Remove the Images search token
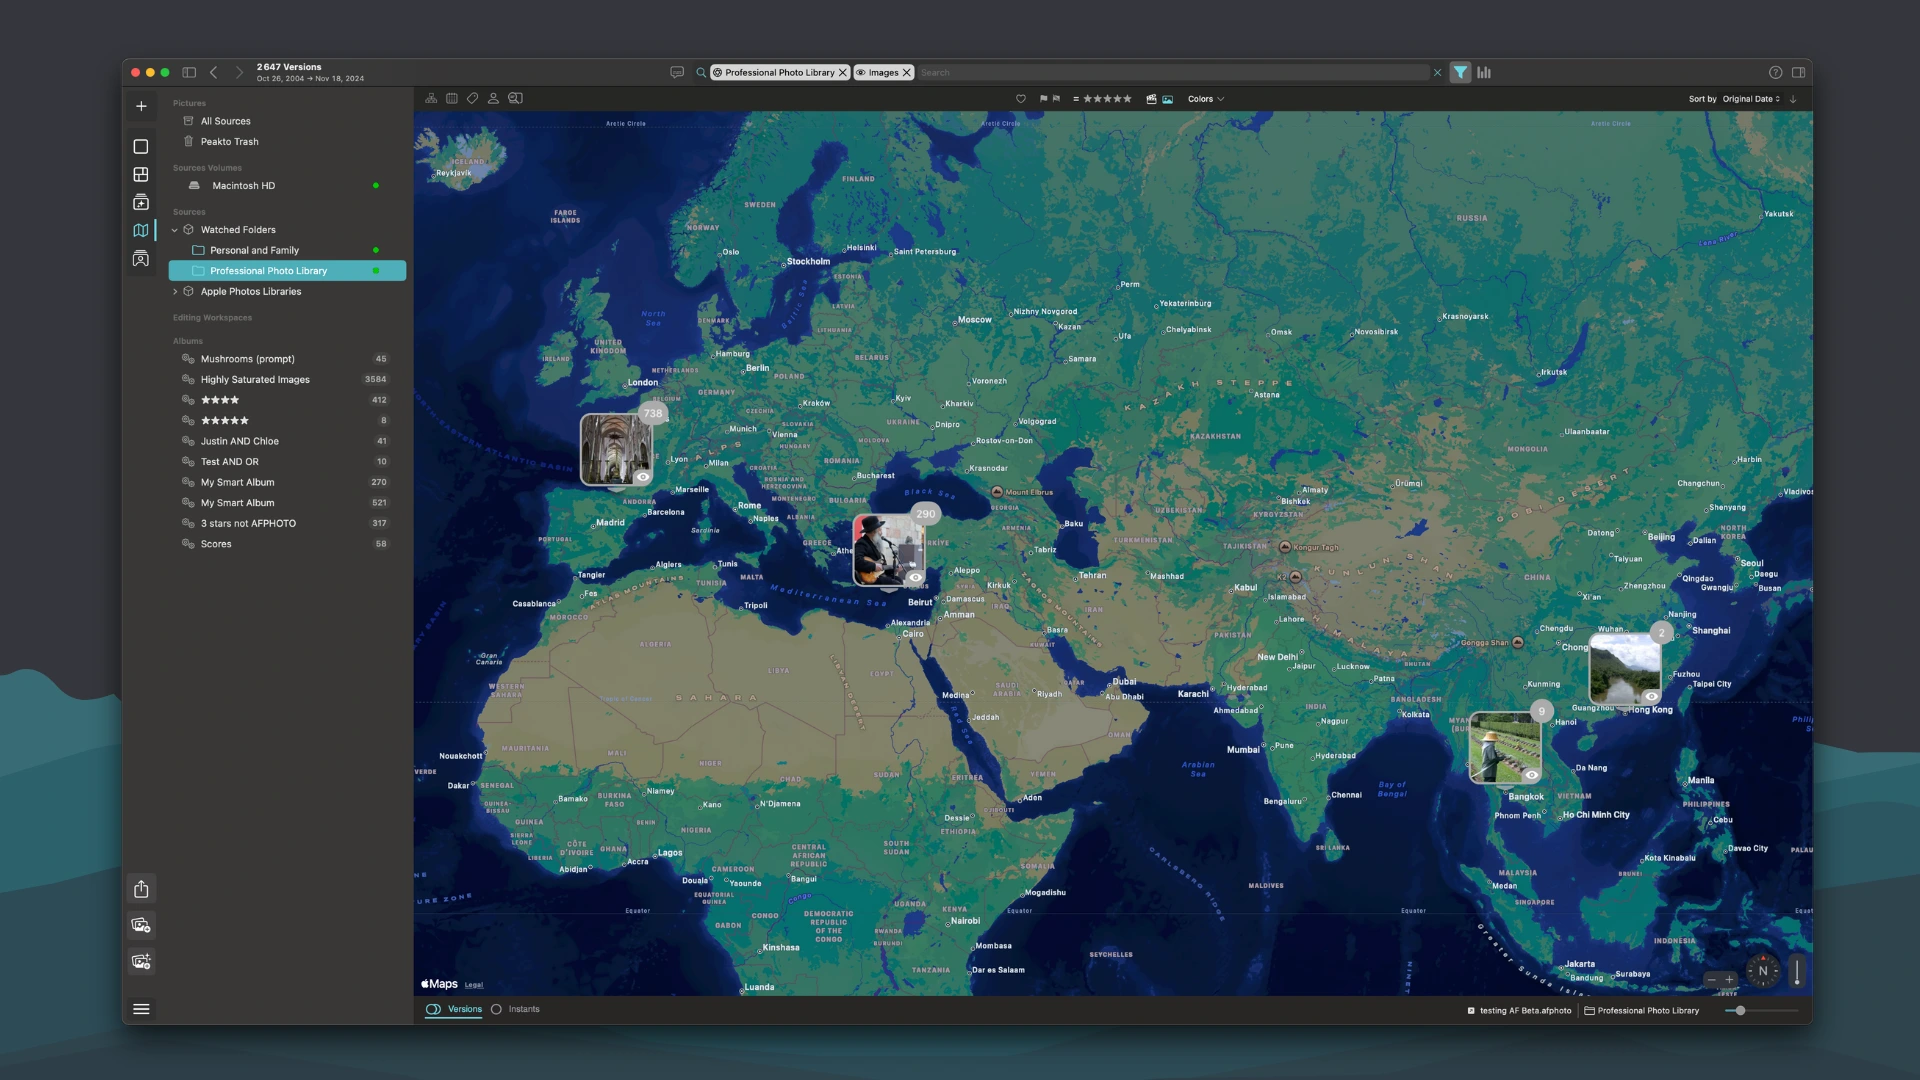The width and height of the screenshot is (1920, 1080). 907,72
